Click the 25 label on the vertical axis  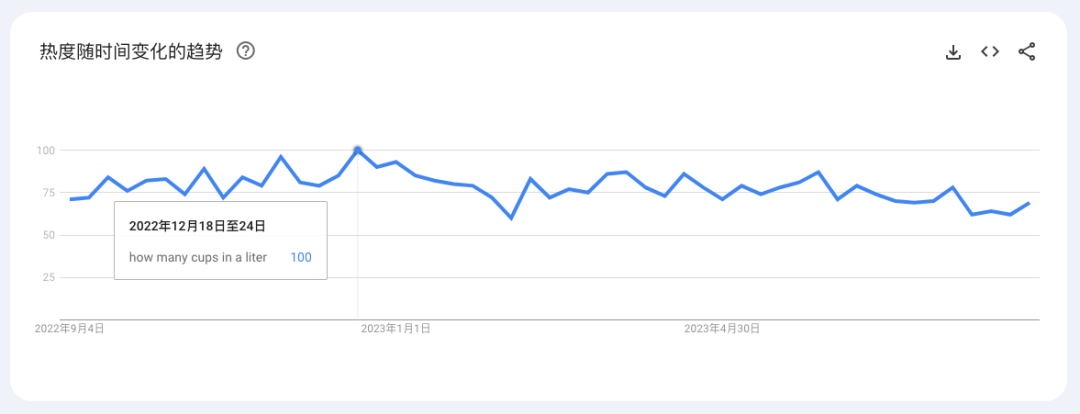click(47, 277)
